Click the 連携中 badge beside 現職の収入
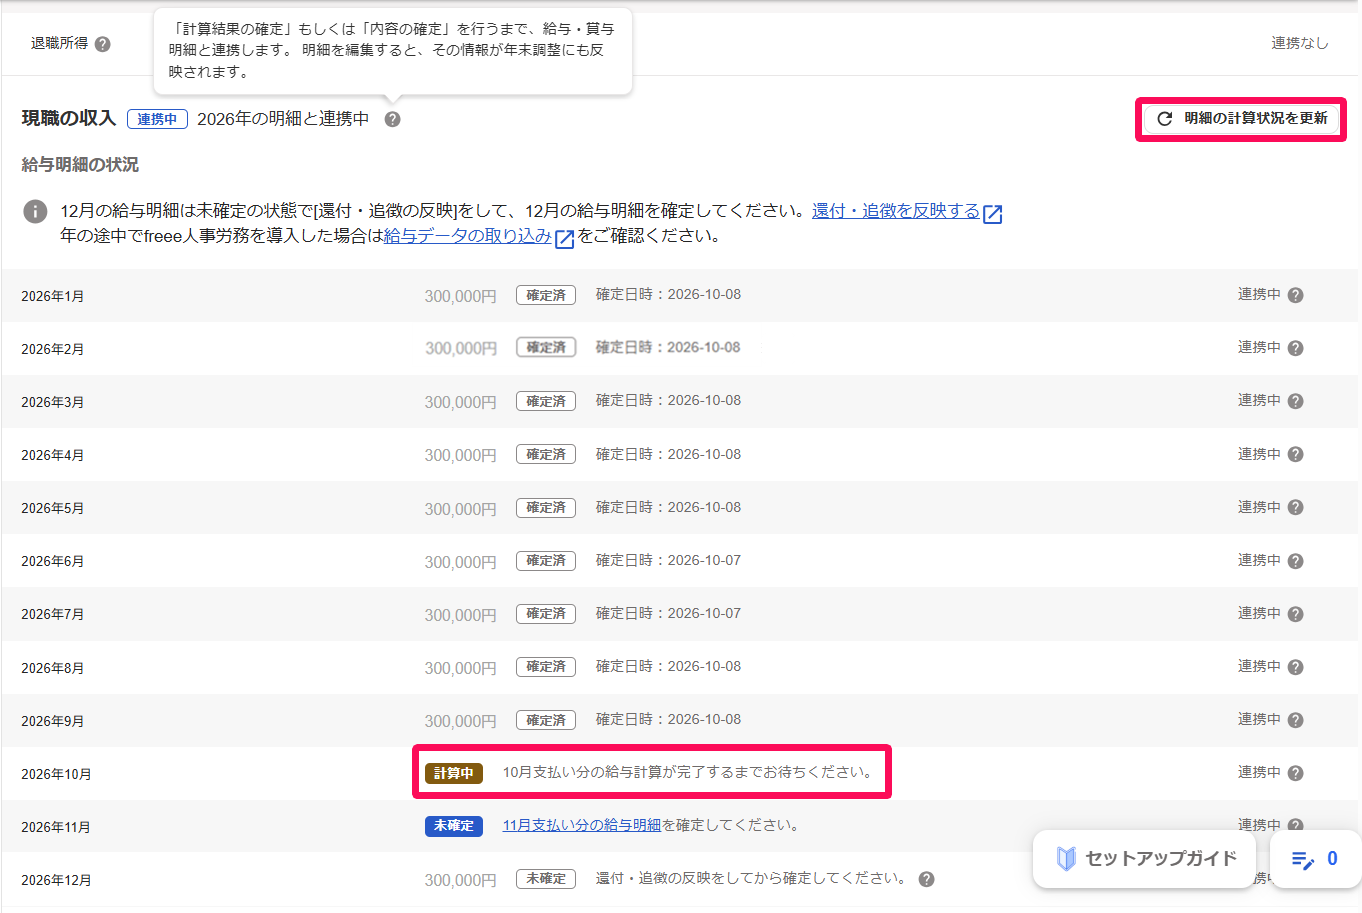Screen dimensions: 1362x913 pyautogui.click(x=157, y=119)
